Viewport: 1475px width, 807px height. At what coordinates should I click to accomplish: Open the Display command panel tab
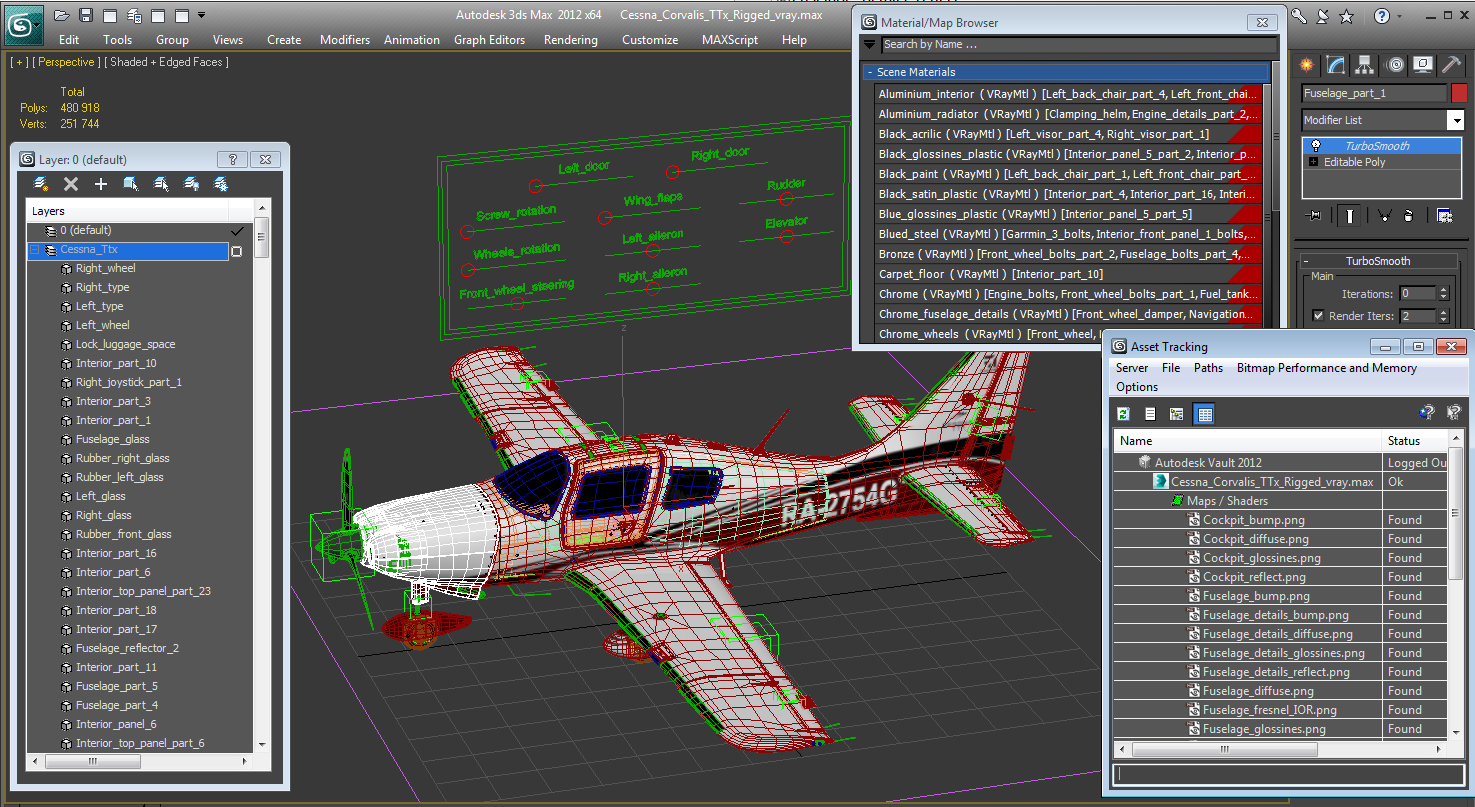coord(1423,65)
